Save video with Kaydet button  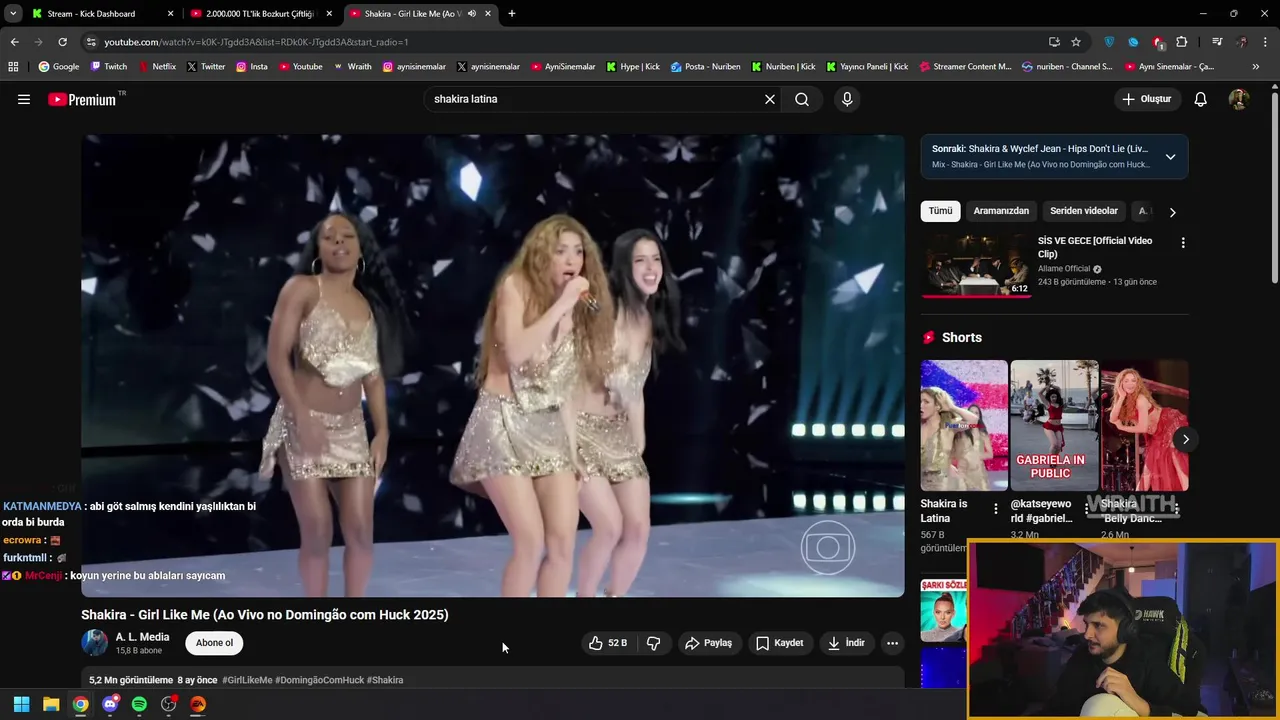click(780, 643)
